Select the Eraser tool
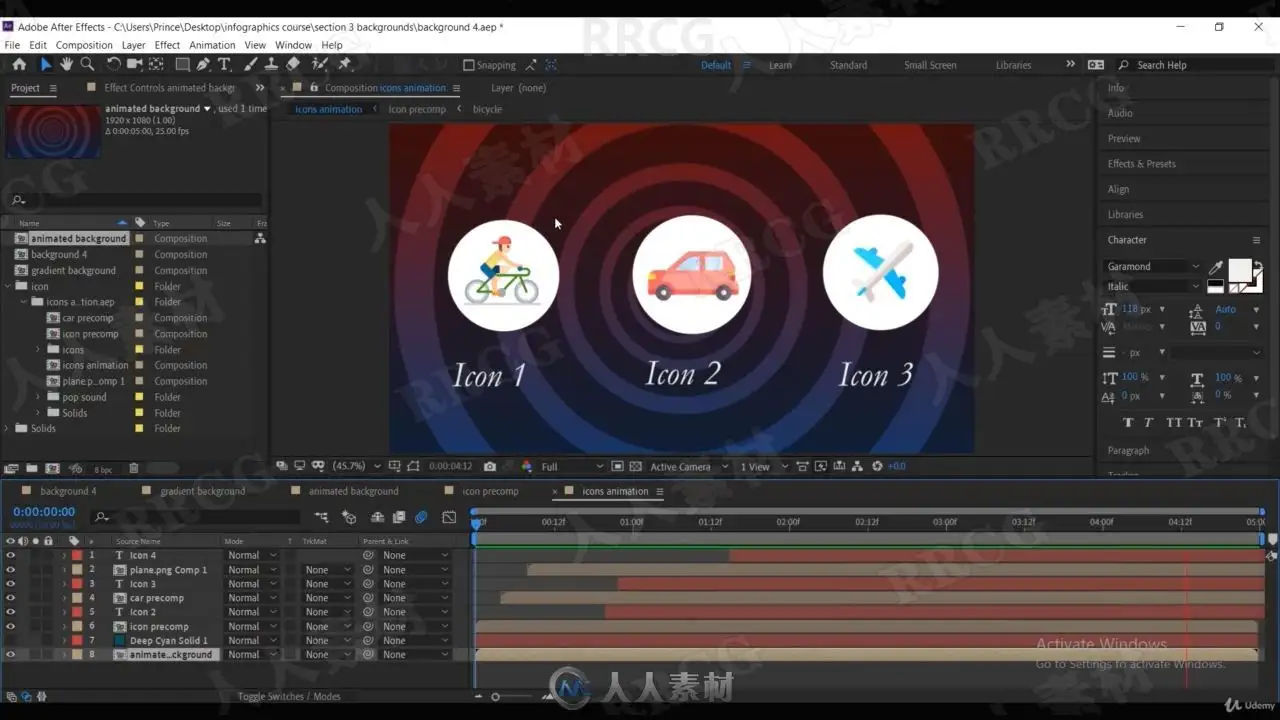 [293, 64]
